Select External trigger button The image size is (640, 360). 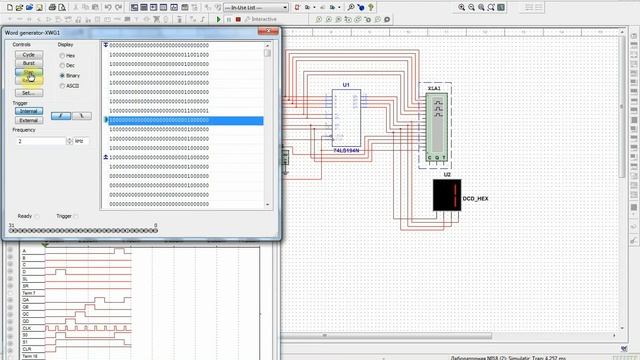29,120
